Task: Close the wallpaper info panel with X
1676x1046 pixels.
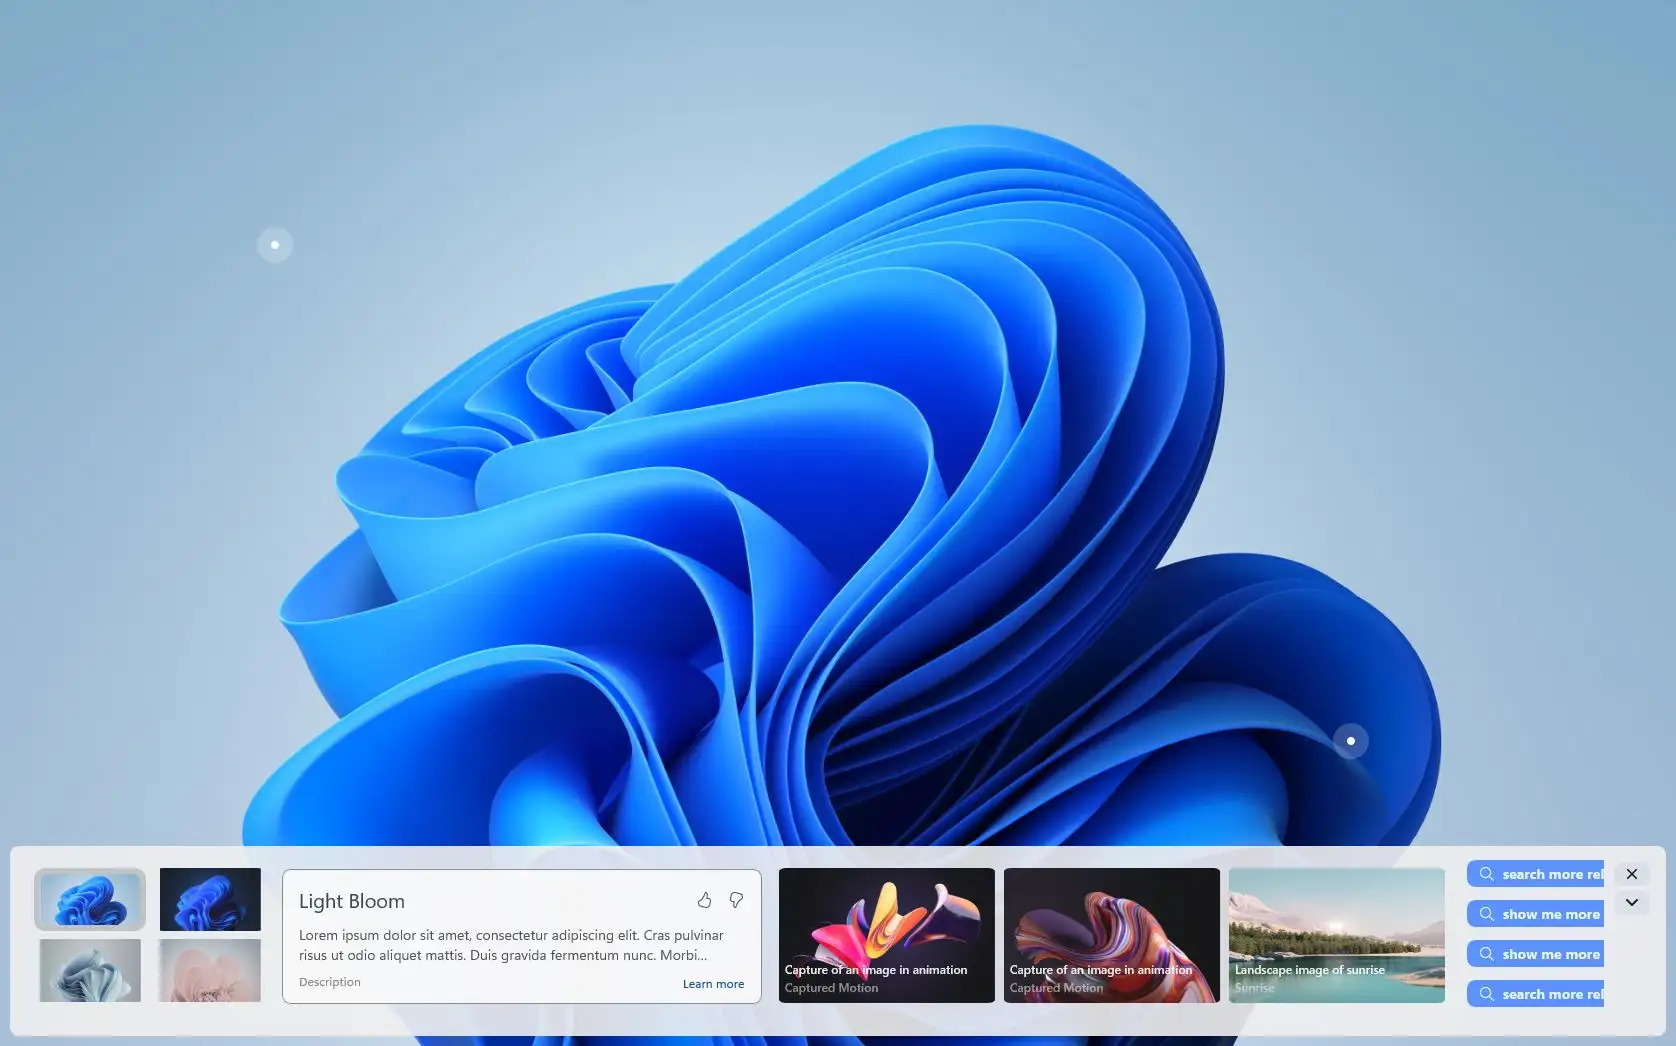Action: (1632, 874)
